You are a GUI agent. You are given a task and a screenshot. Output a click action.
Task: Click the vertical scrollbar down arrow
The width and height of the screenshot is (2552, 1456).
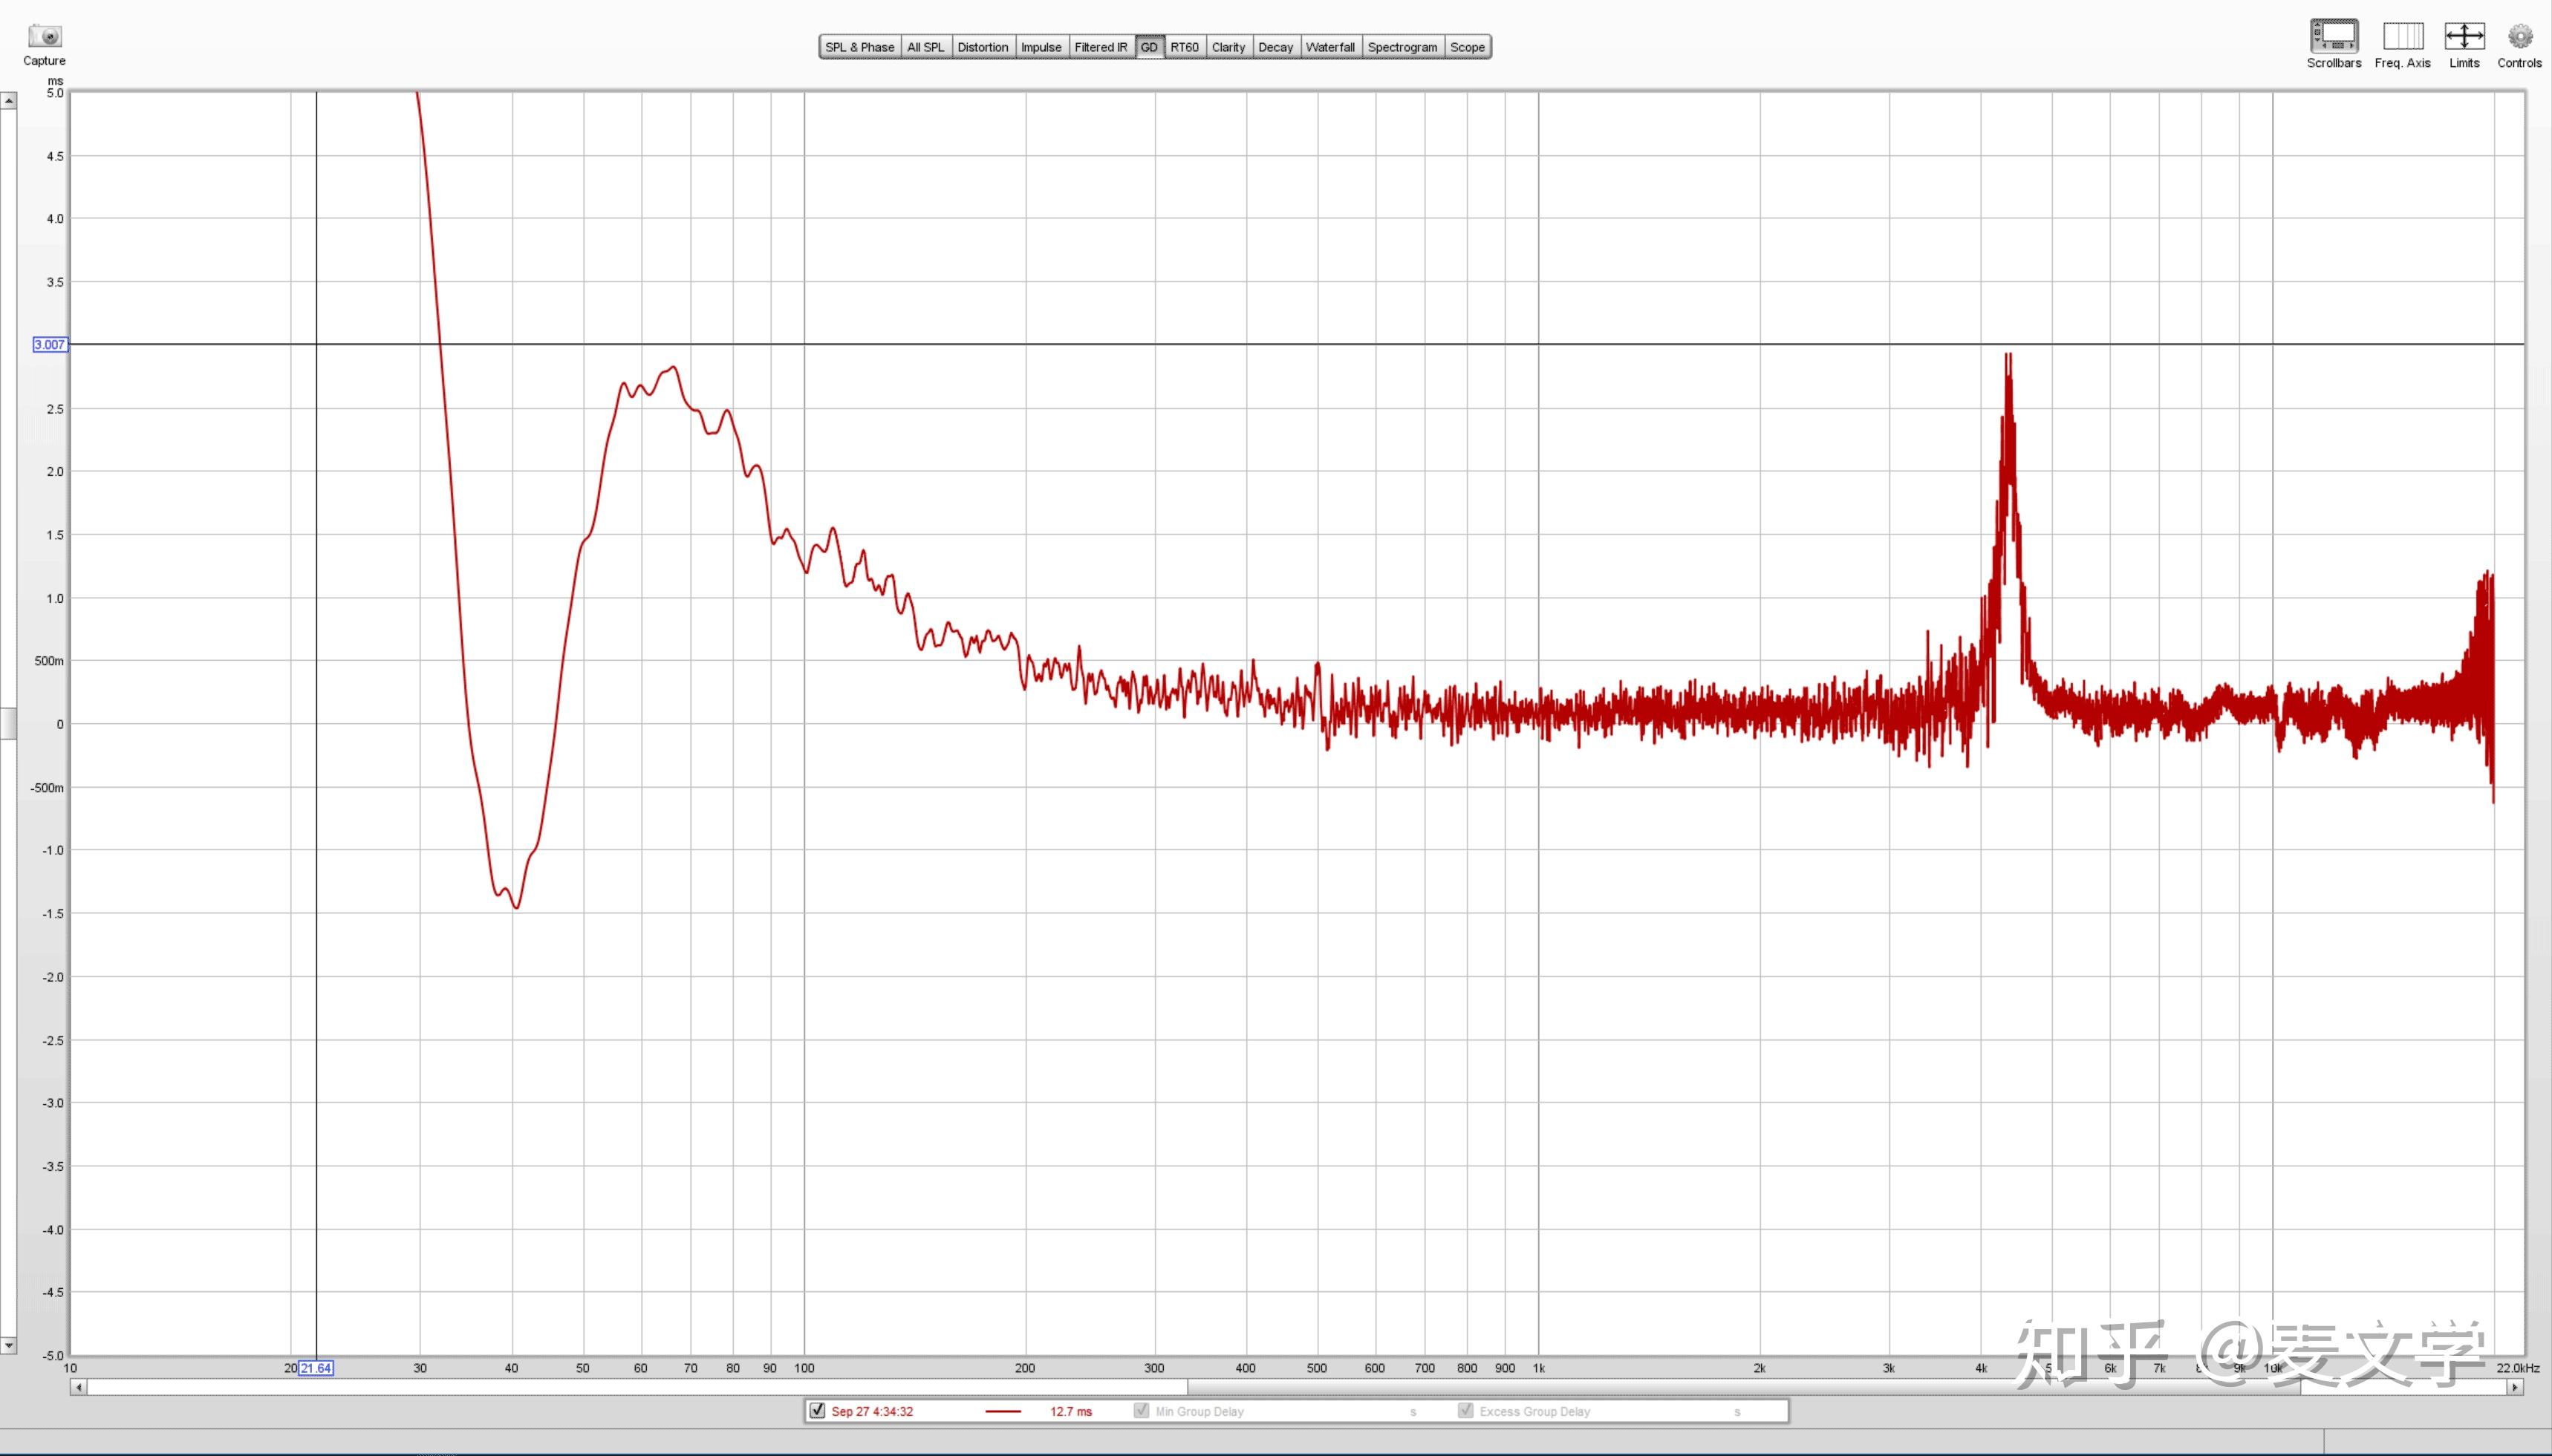click(8, 1345)
